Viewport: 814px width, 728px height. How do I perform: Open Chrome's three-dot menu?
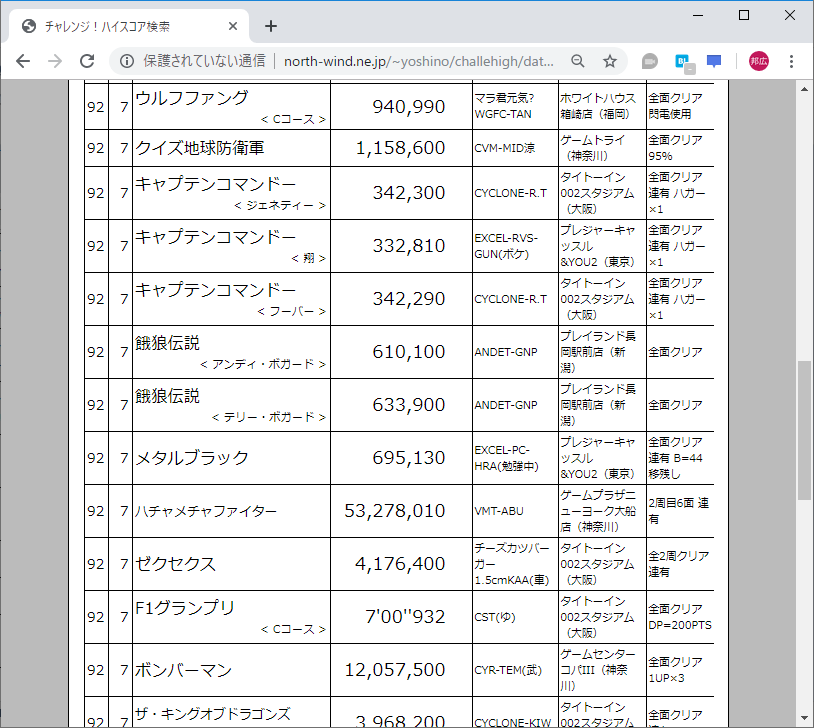point(791,61)
